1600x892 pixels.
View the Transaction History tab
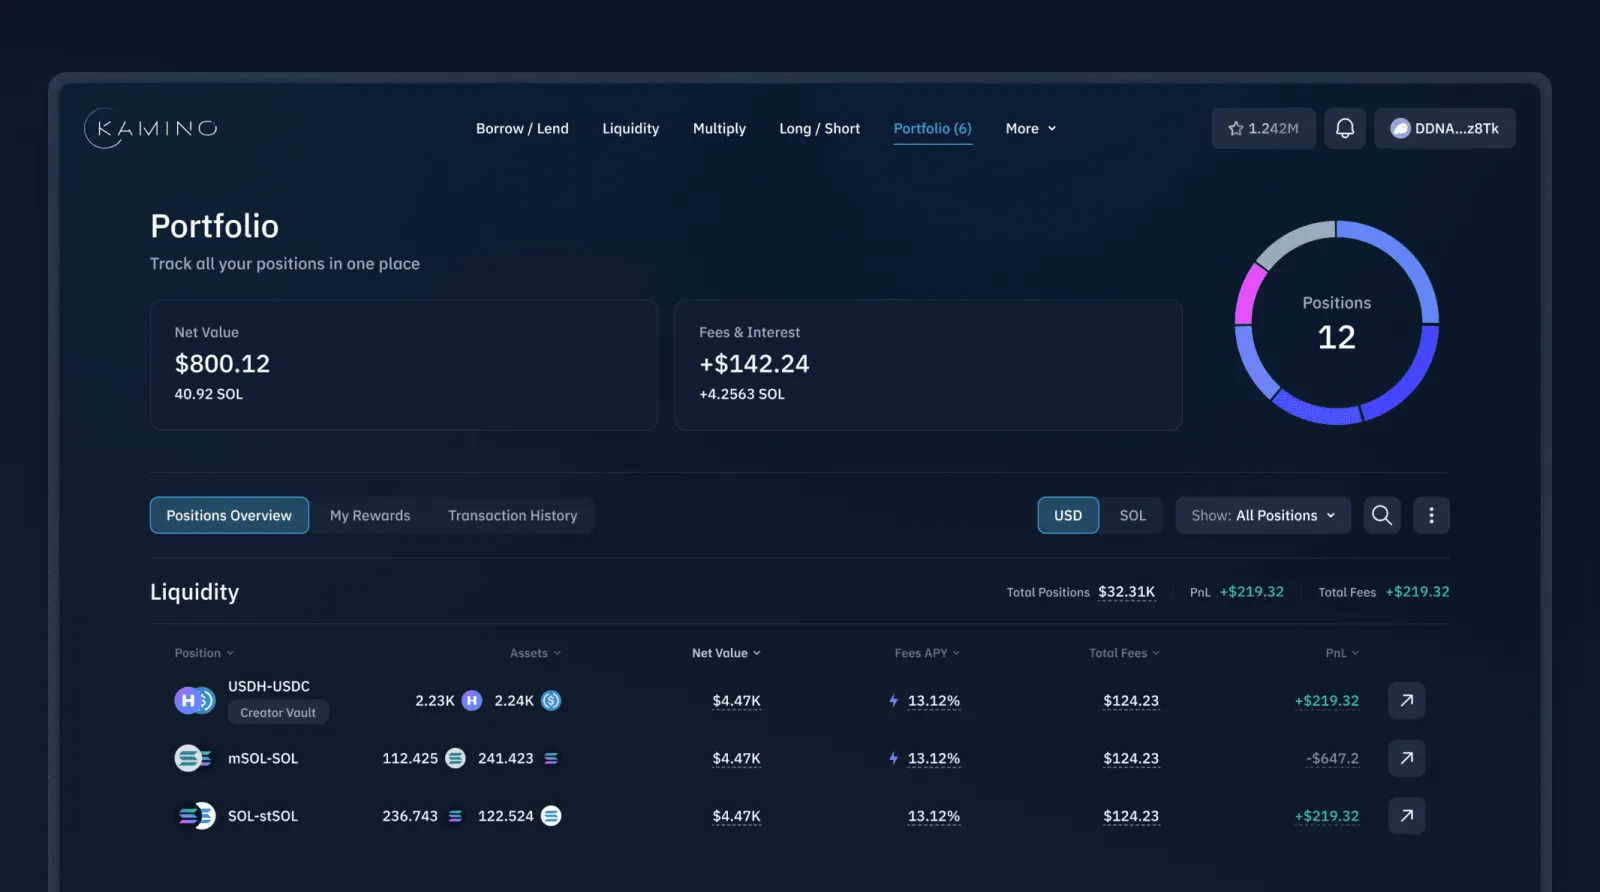point(513,515)
